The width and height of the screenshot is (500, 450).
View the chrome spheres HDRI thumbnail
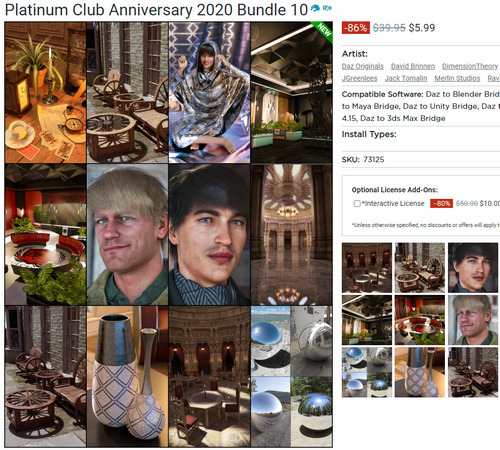tap(367, 372)
